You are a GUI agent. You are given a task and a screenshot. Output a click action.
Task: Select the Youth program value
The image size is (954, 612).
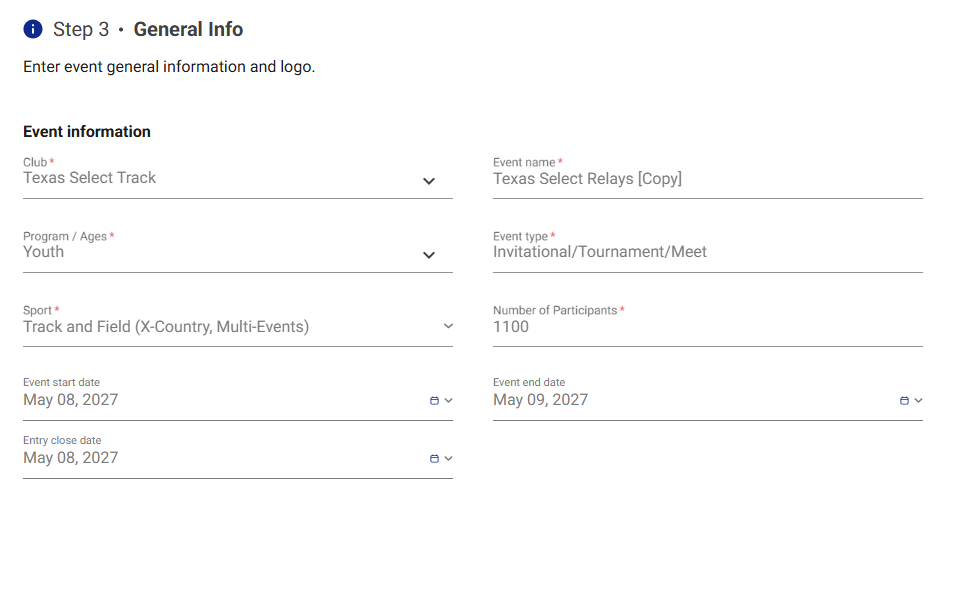click(x=43, y=252)
